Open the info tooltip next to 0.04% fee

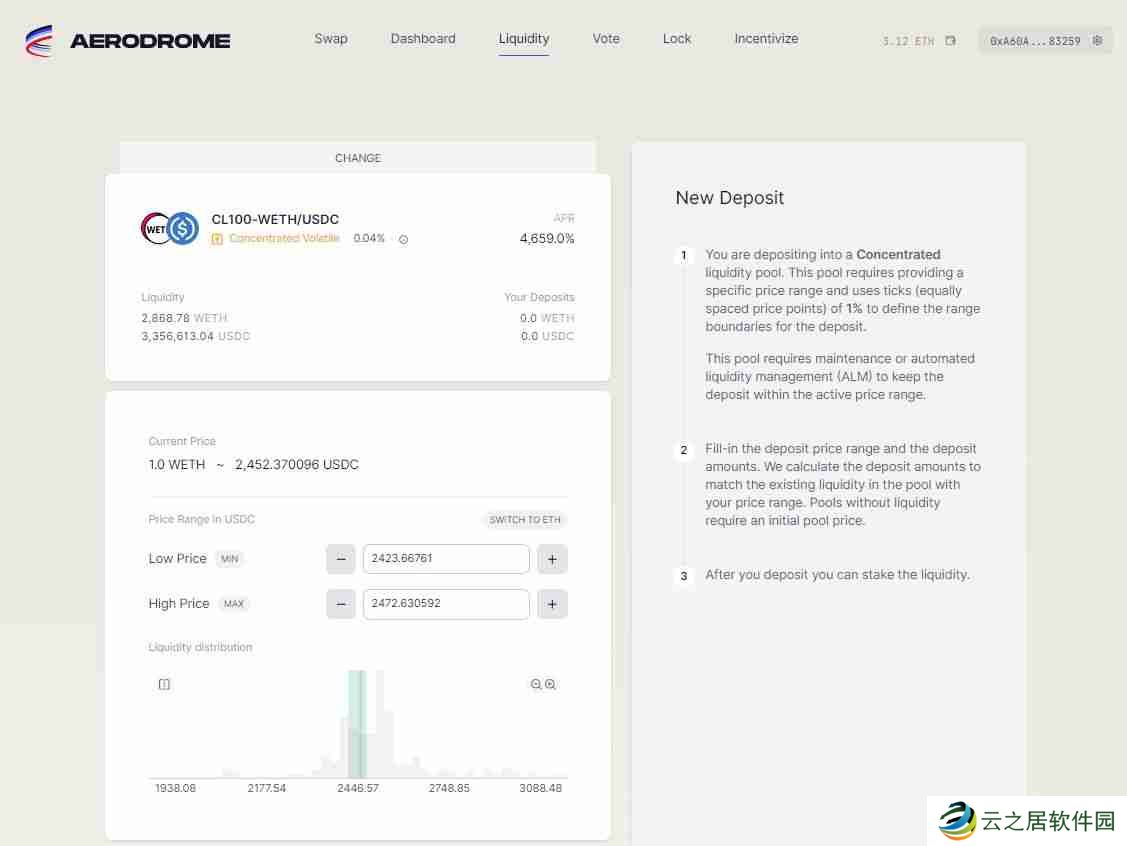403,239
